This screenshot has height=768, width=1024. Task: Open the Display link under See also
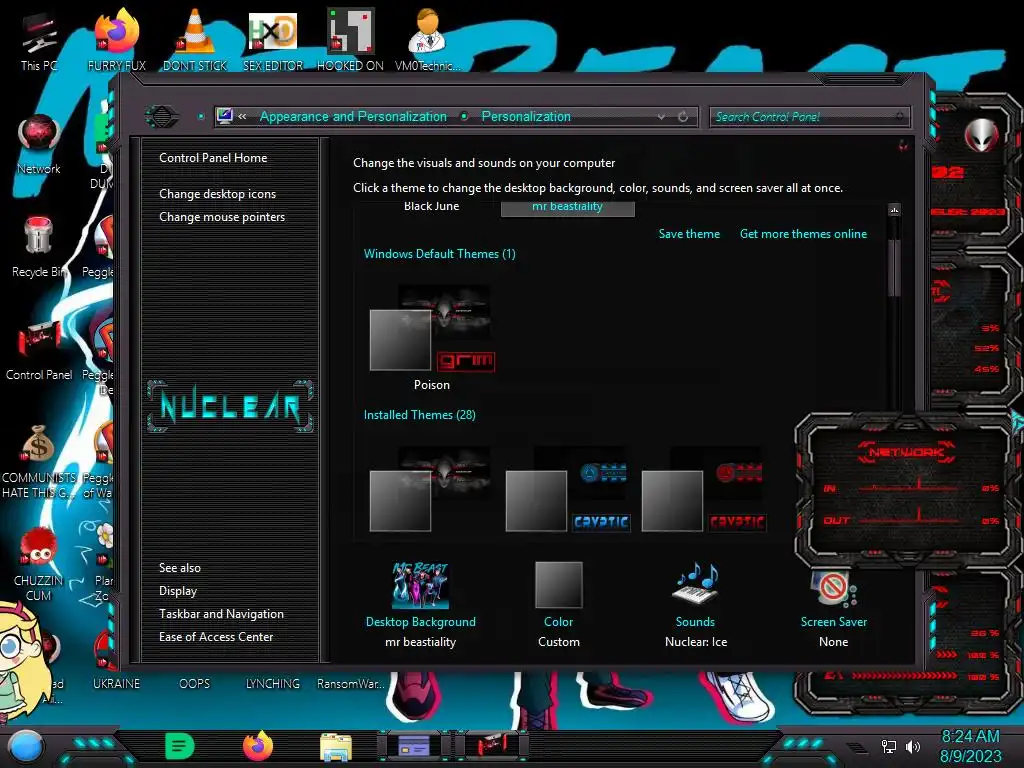pyautogui.click(x=178, y=590)
